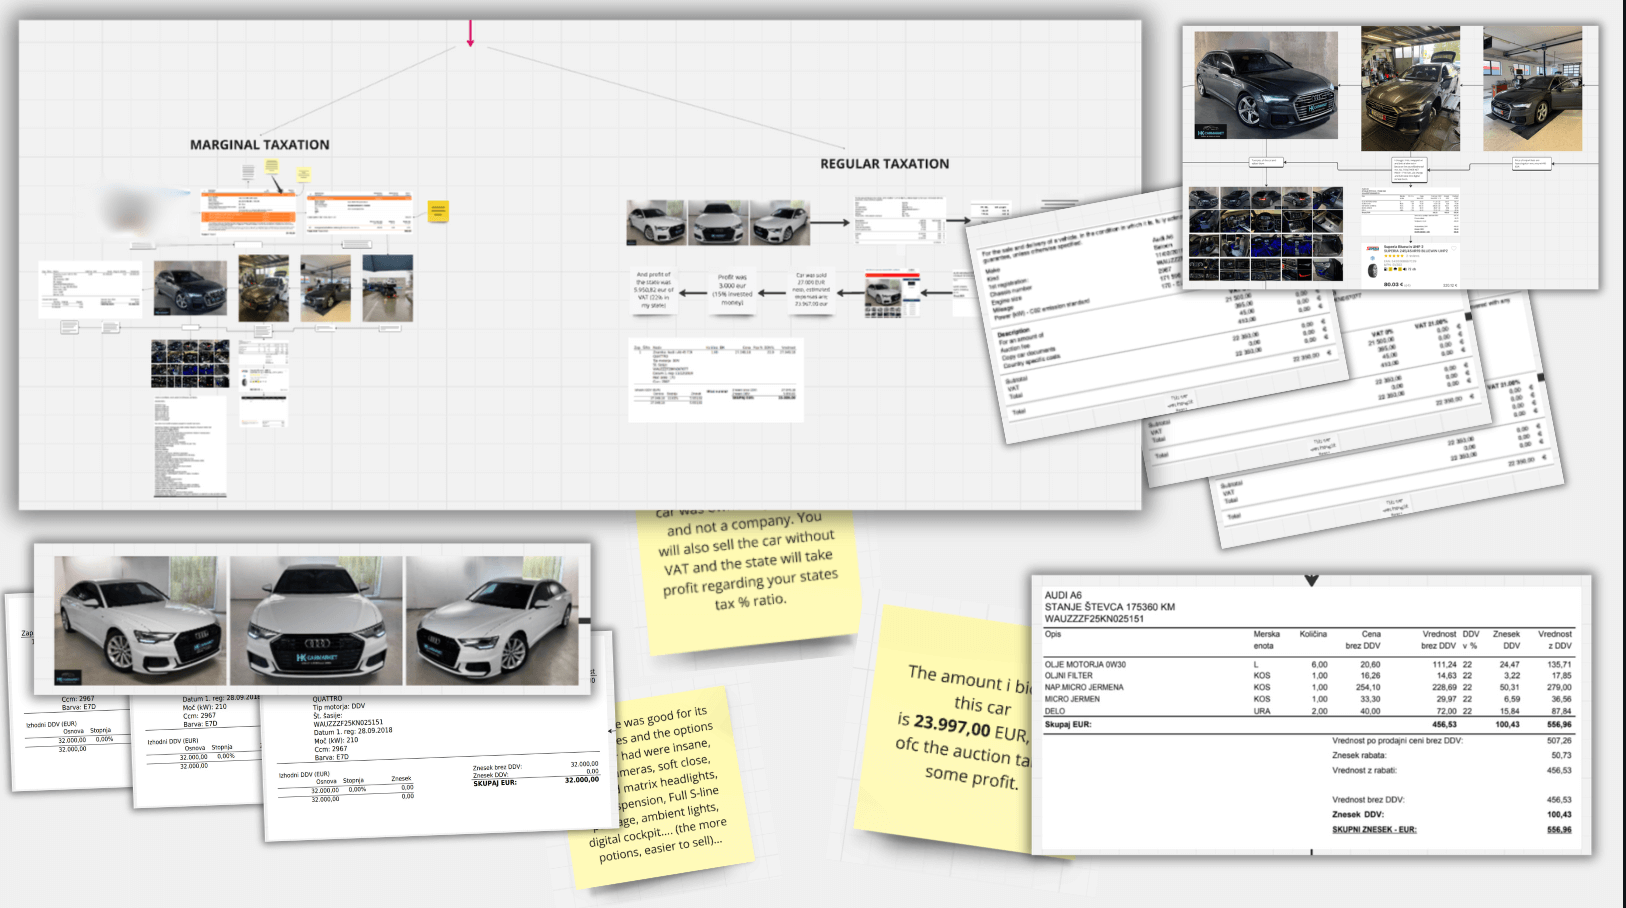The image size is (1626, 908).
Task: Select the long text document under Marginal Taxation
Action: click(x=190, y=446)
